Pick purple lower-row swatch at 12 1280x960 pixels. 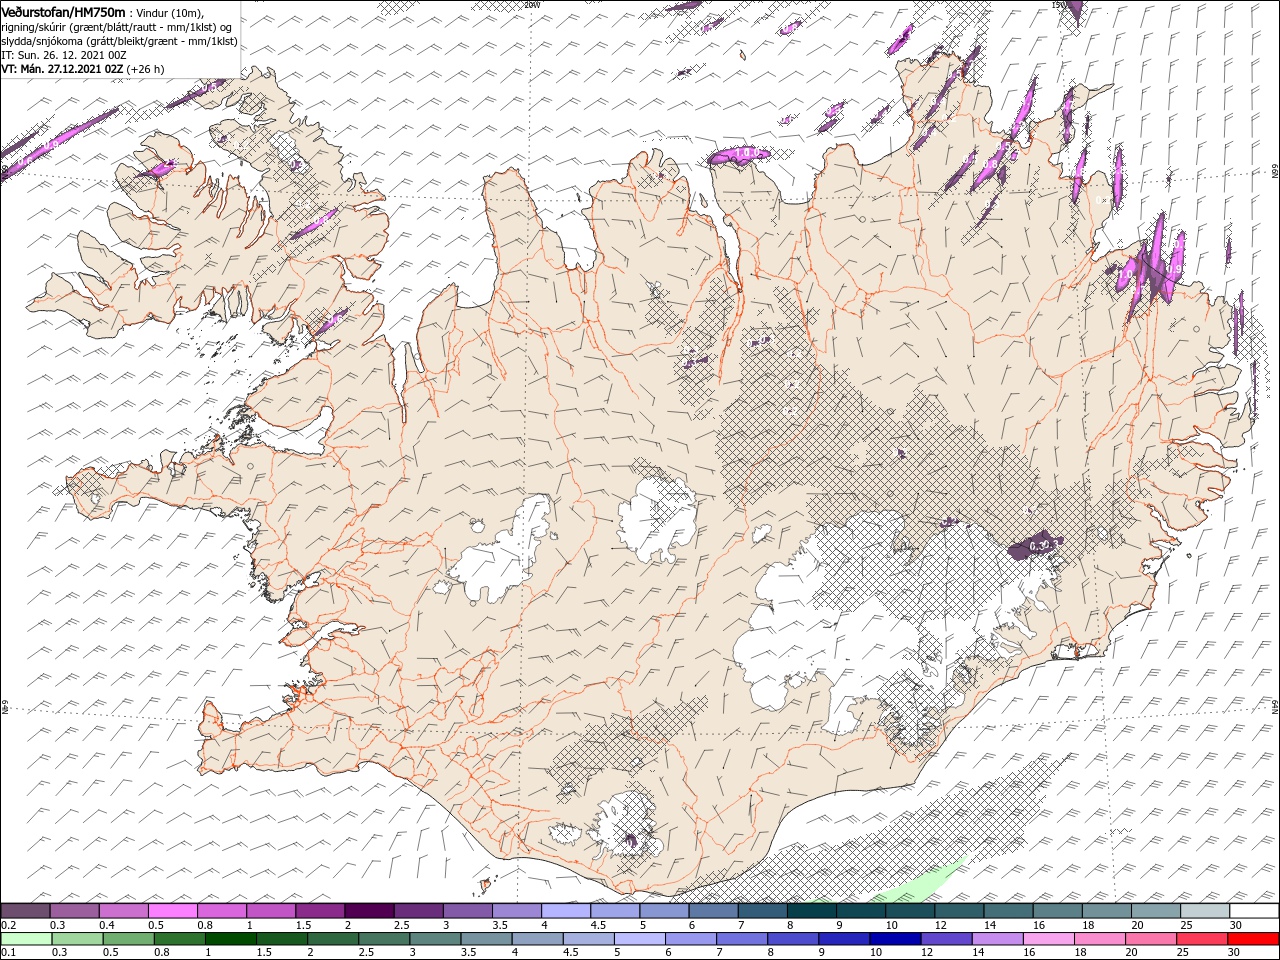pos(945,939)
